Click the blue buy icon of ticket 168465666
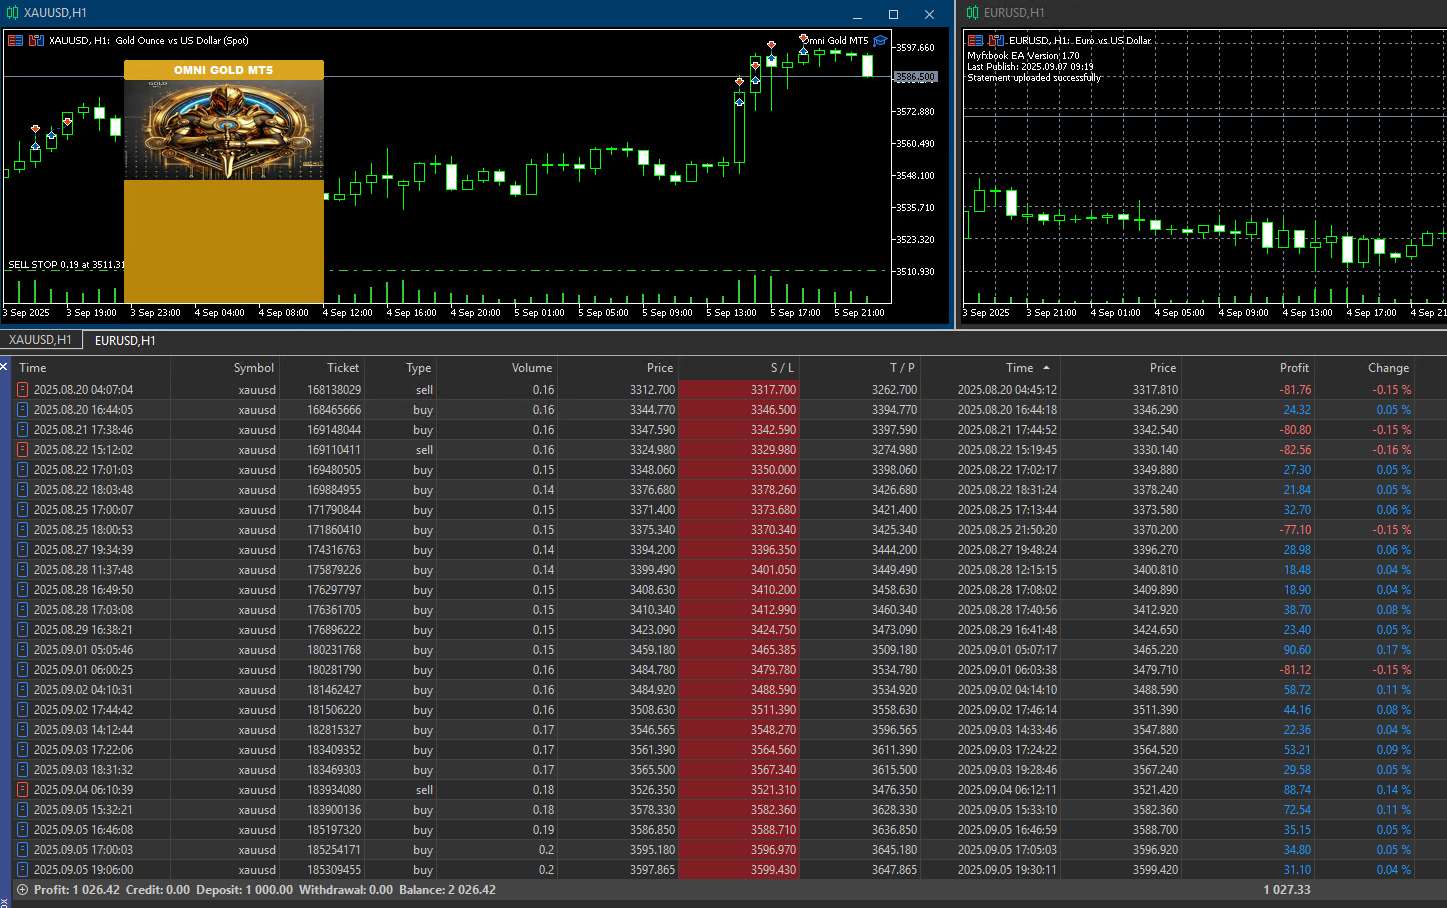The width and height of the screenshot is (1447, 908). click(x=22, y=410)
